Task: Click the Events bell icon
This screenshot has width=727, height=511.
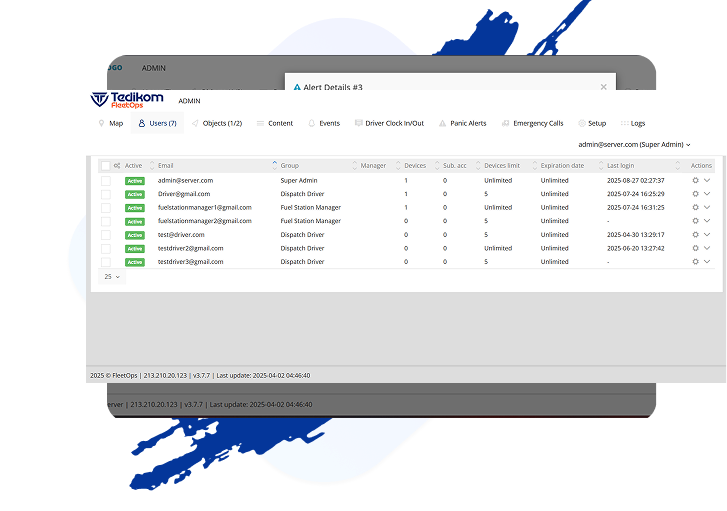Action: [x=311, y=124]
